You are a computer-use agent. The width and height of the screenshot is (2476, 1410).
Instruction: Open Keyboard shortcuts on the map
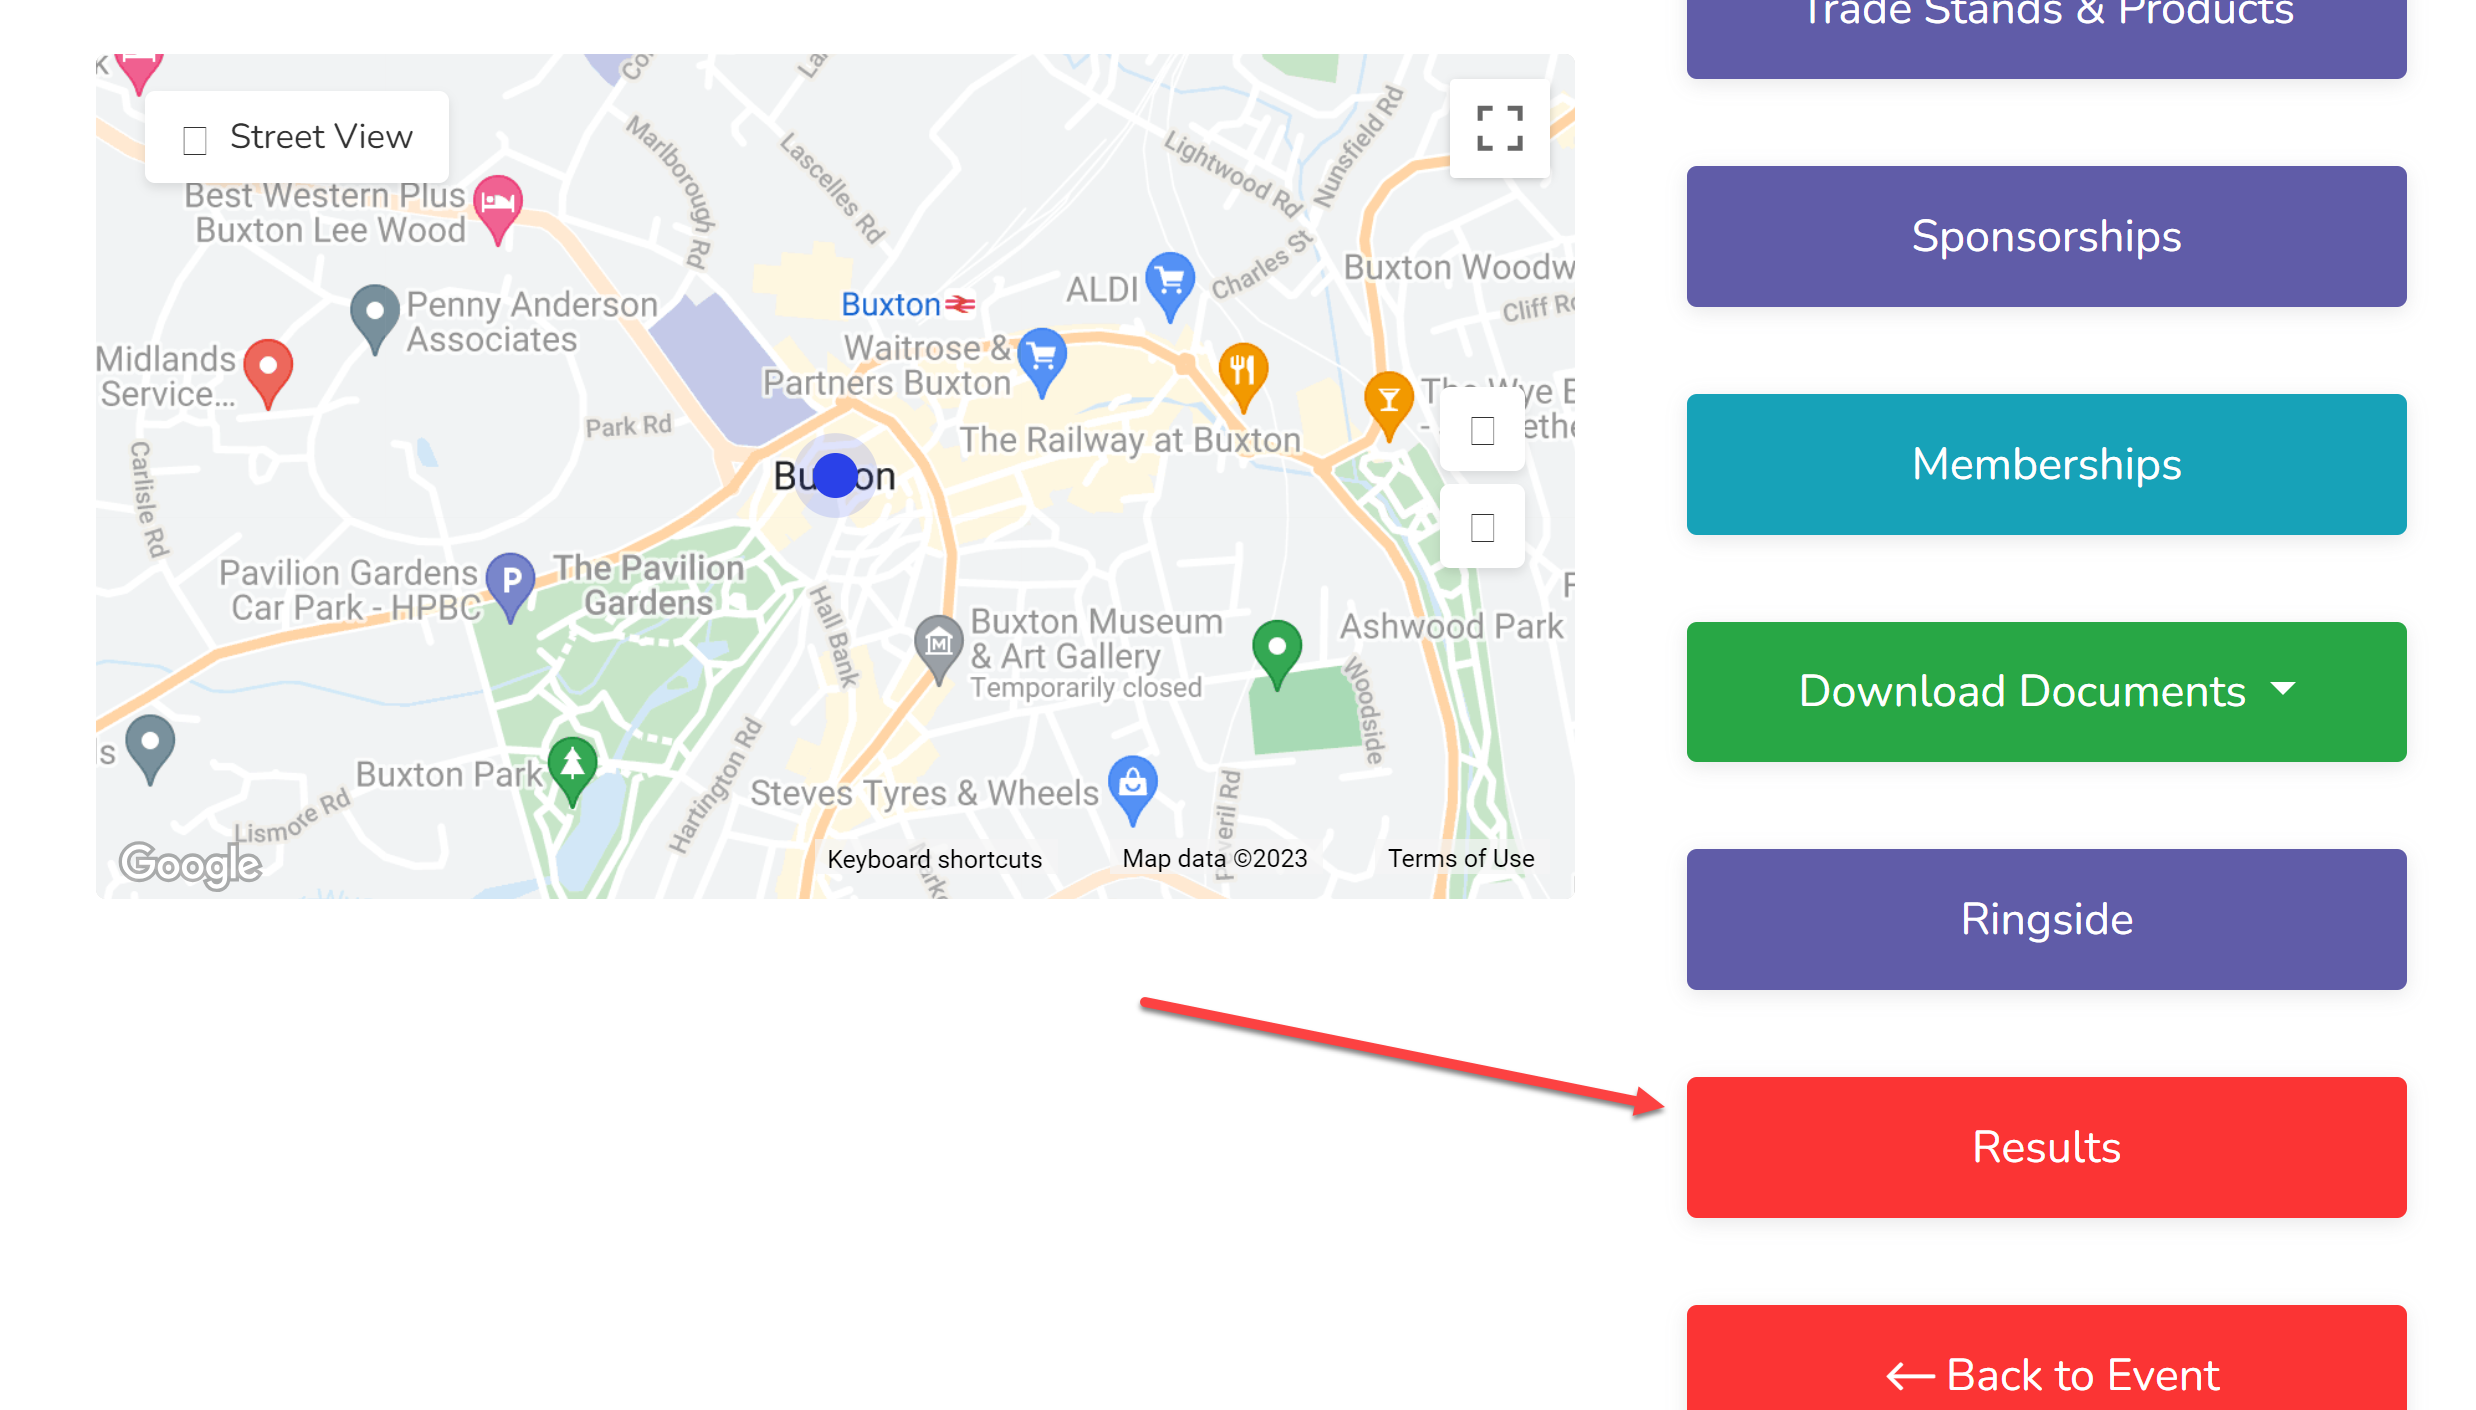934,859
